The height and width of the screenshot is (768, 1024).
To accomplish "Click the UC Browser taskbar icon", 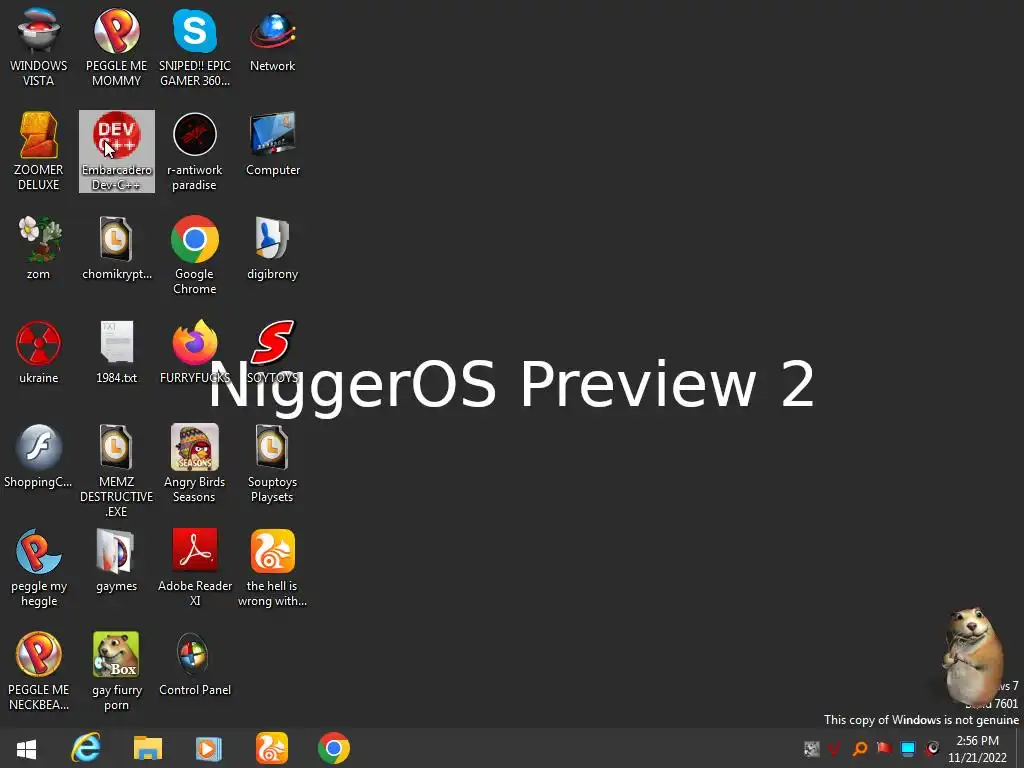I will (272, 748).
